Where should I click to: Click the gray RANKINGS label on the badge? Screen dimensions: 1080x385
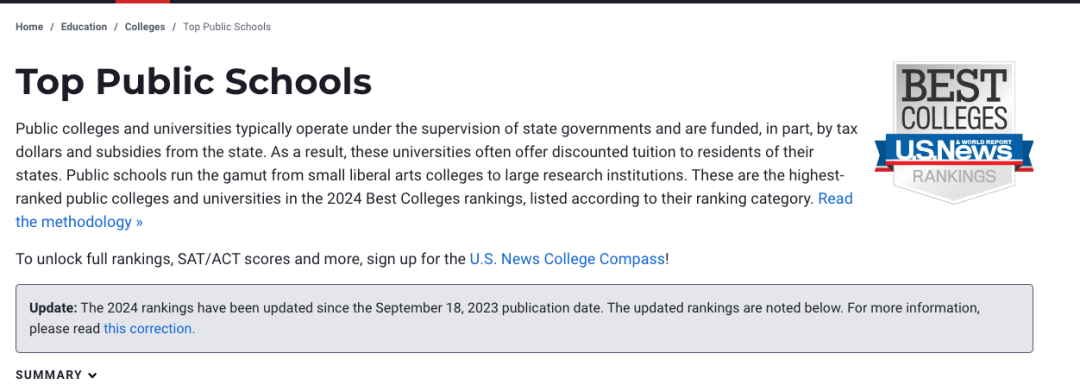click(954, 176)
